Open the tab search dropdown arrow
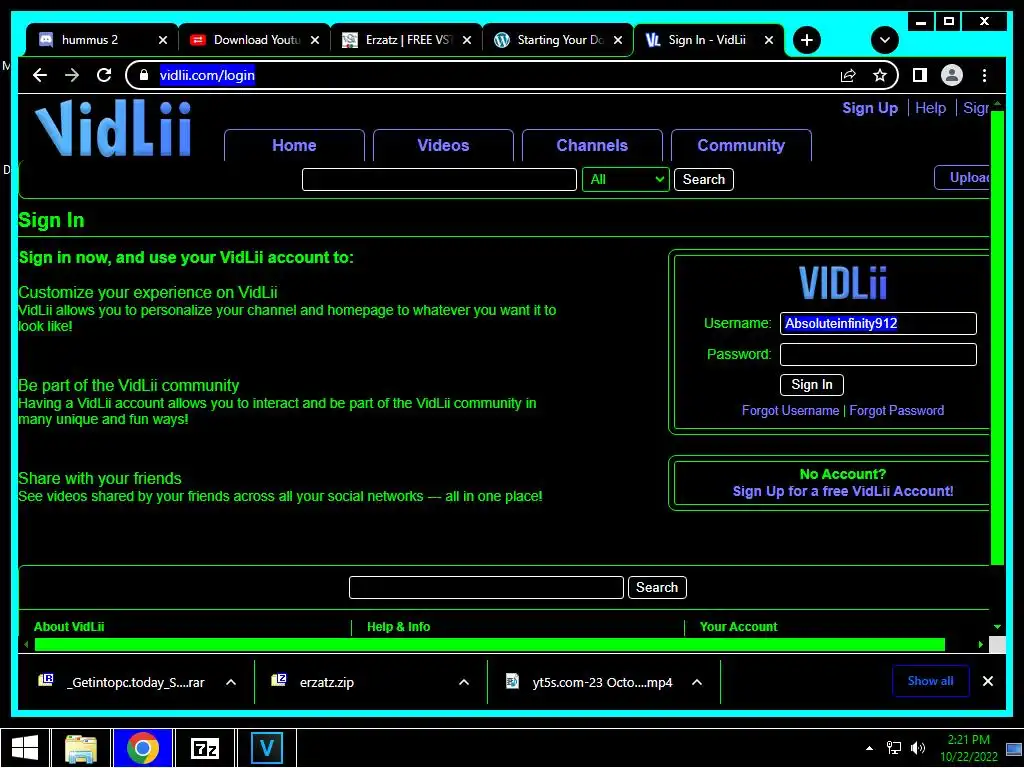 885,40
